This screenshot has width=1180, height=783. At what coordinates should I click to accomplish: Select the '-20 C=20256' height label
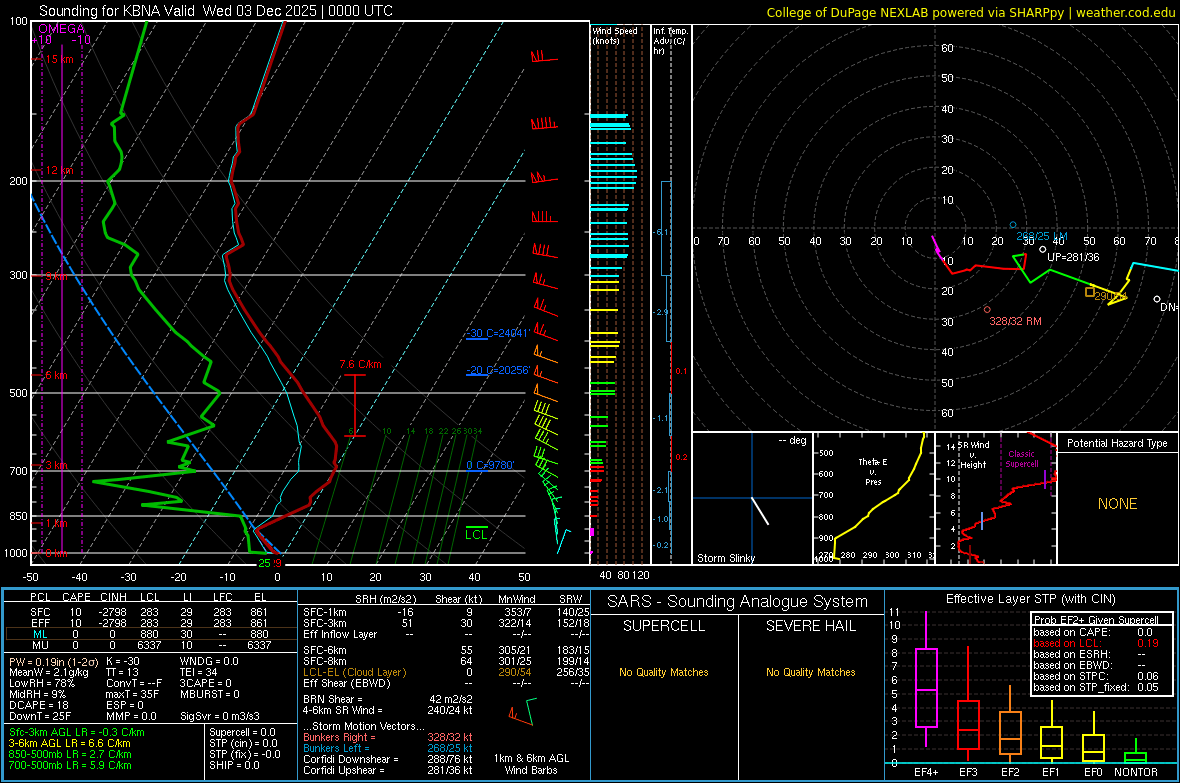point(498,370)
